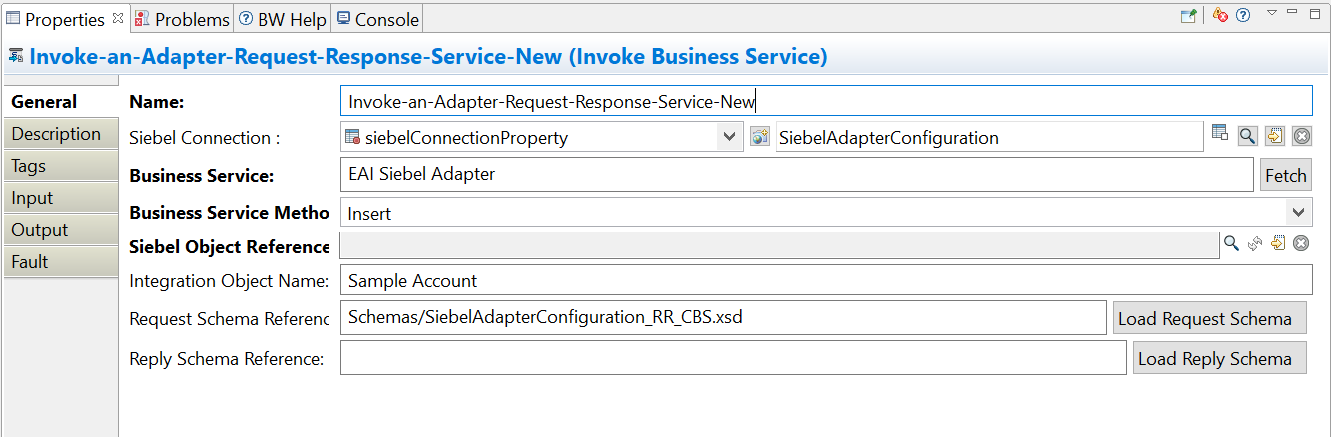Open the siebelConnectionProperty dropdown

[x=730, y=137]
